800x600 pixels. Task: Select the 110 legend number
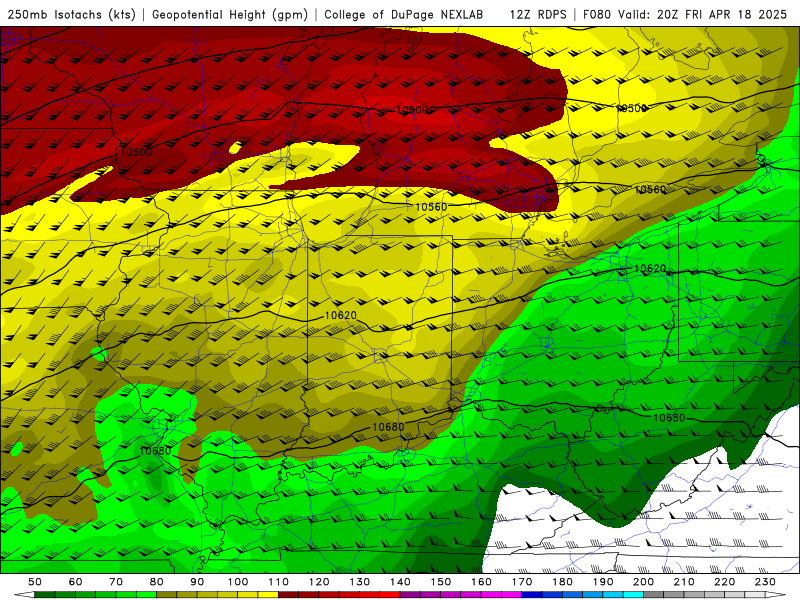[x=279, y=582]
